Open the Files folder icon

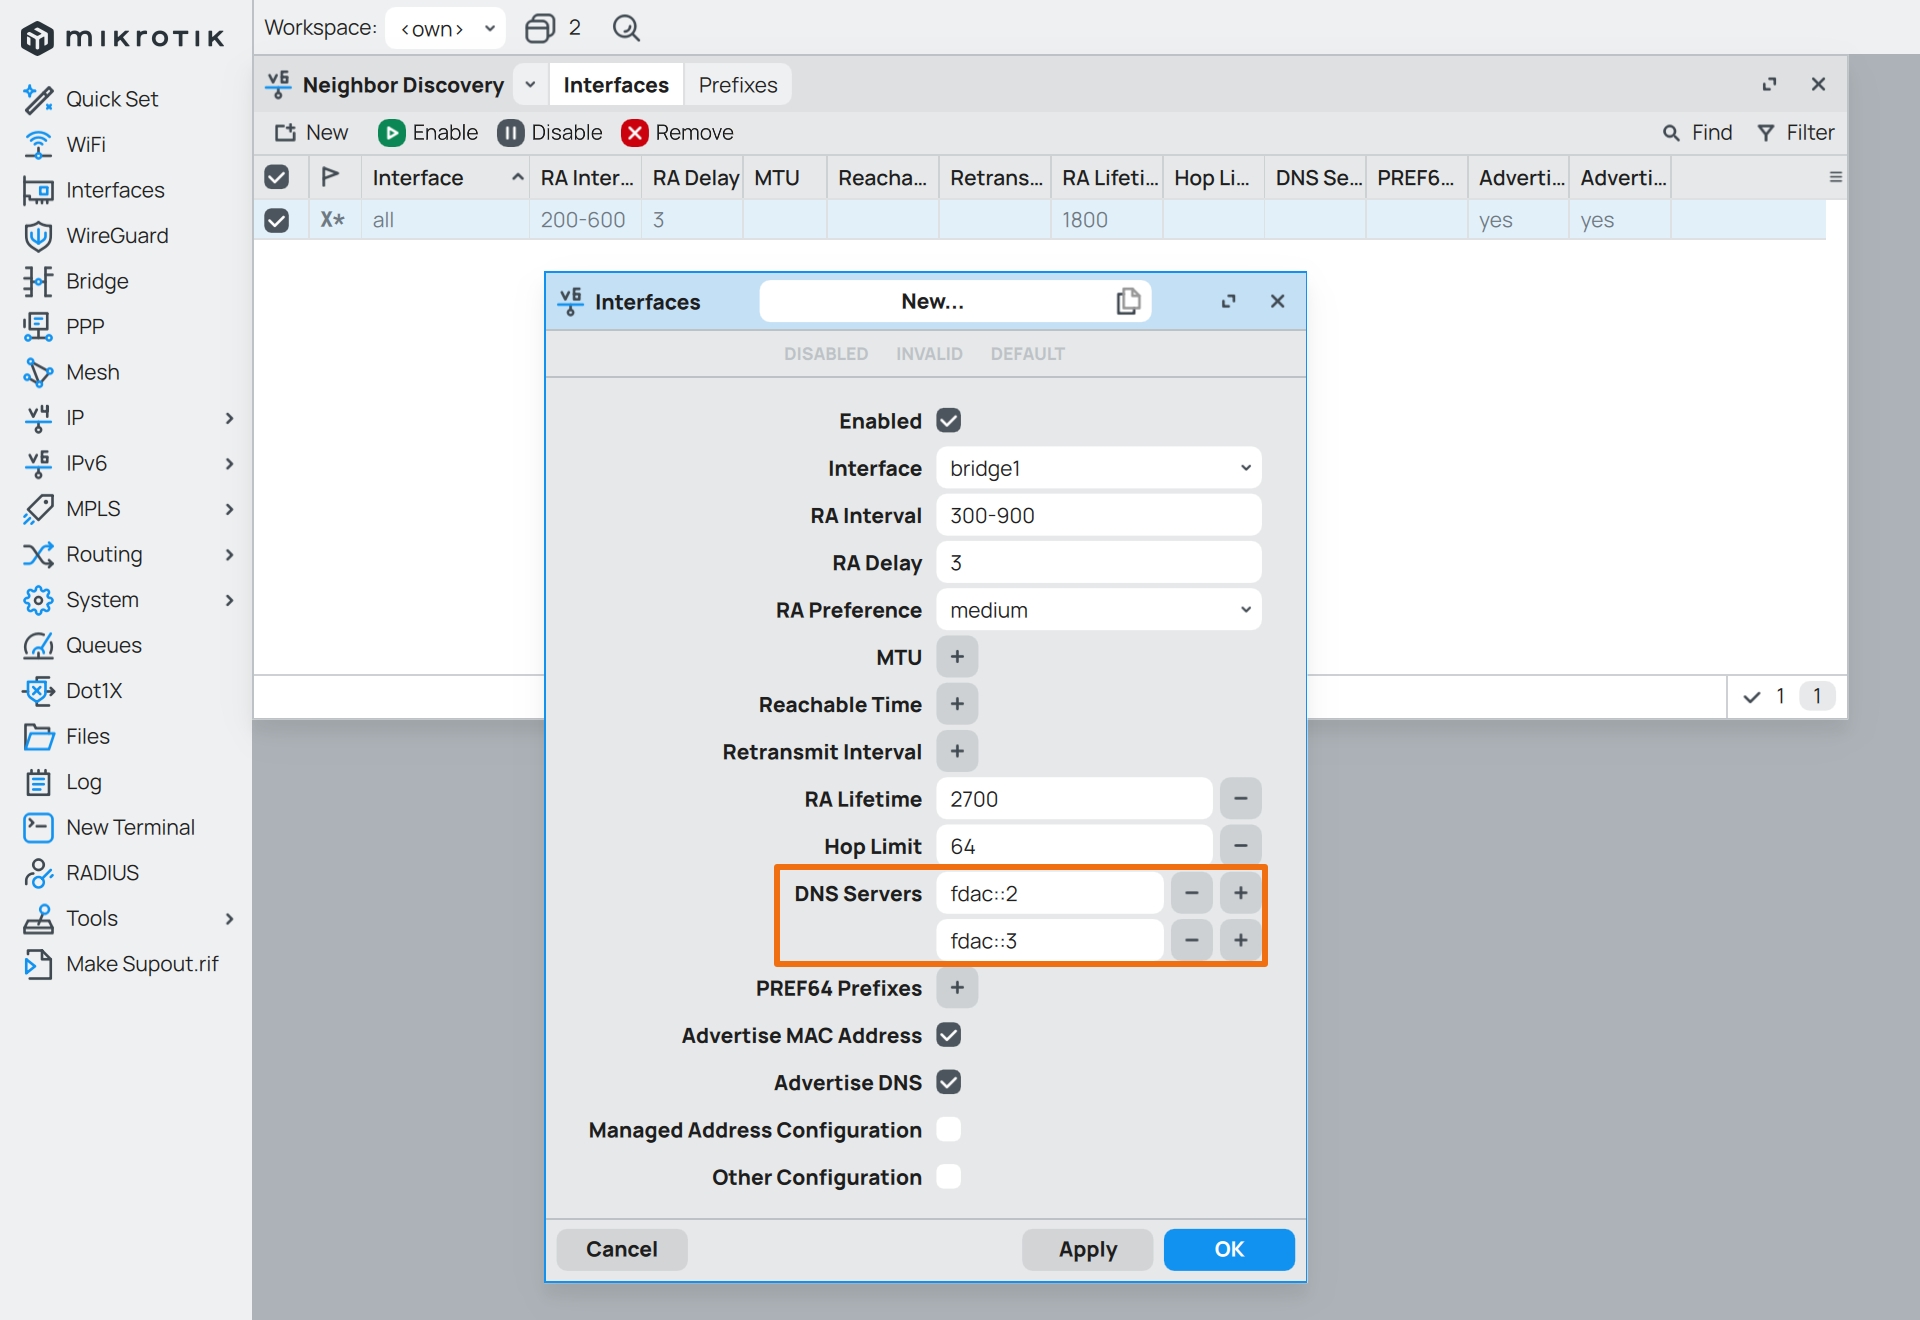(38, 736)
